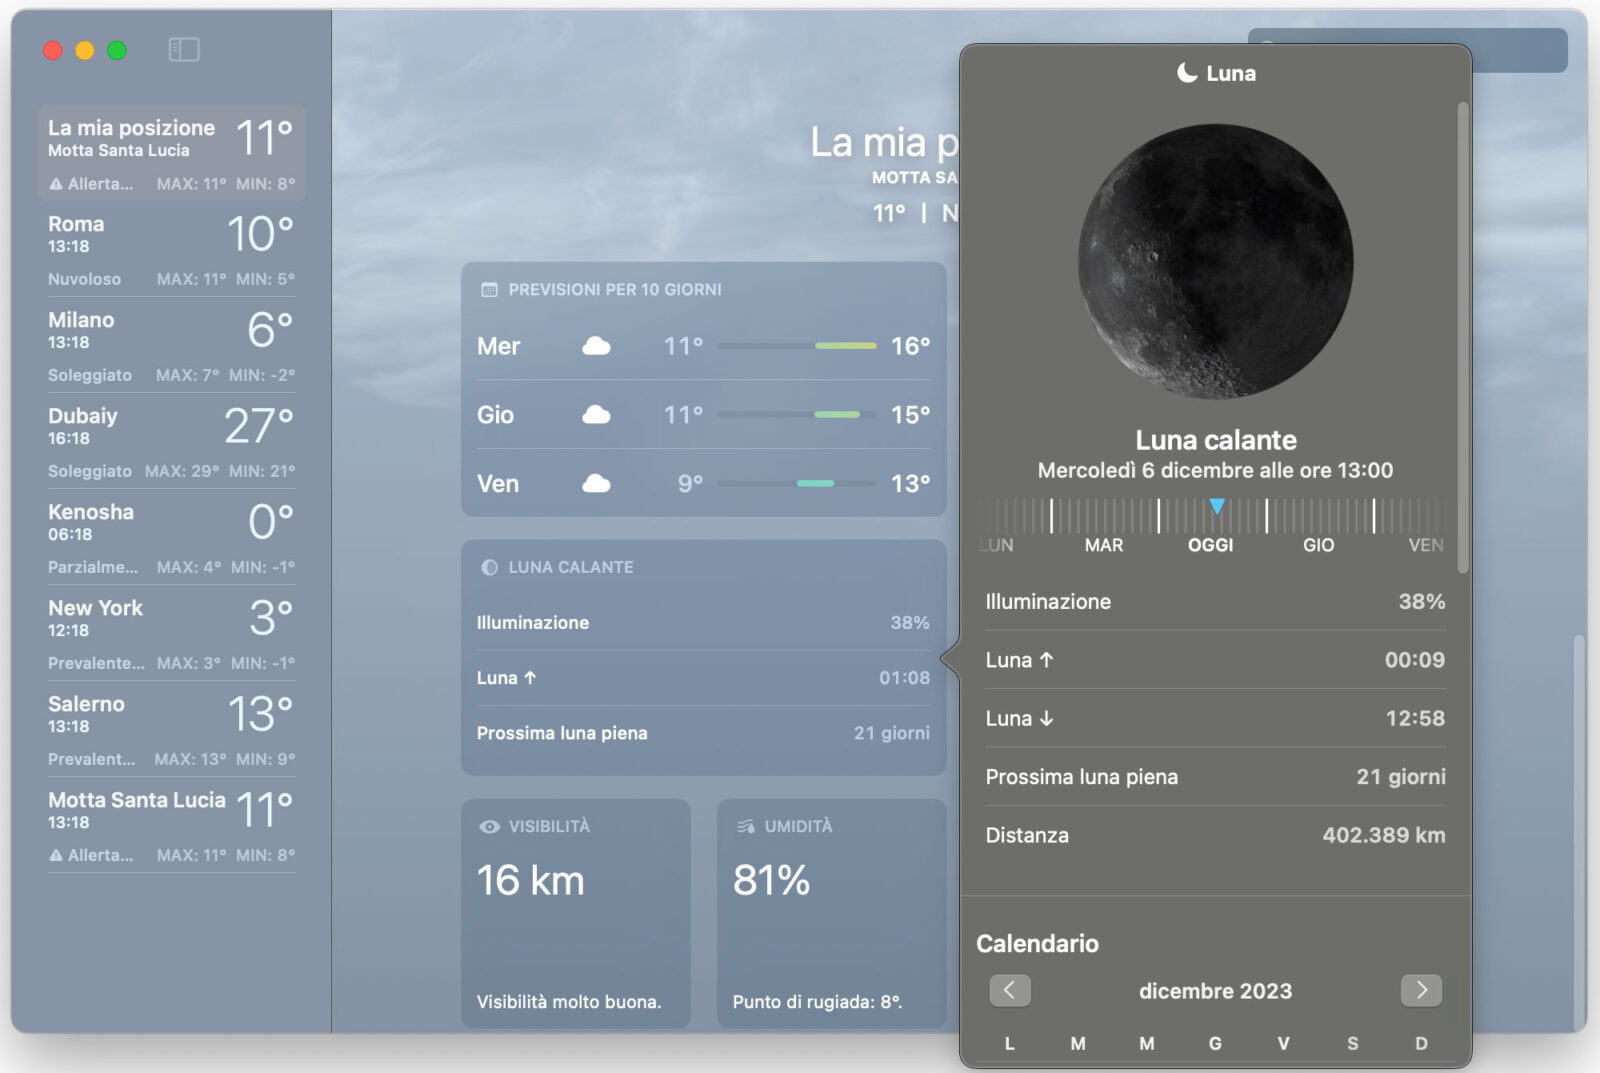Image resolution: width=1600 pixels, height=1073 pixels.
Task: Click the cloud icon on Mer forecast row
Action: [597, 346]
